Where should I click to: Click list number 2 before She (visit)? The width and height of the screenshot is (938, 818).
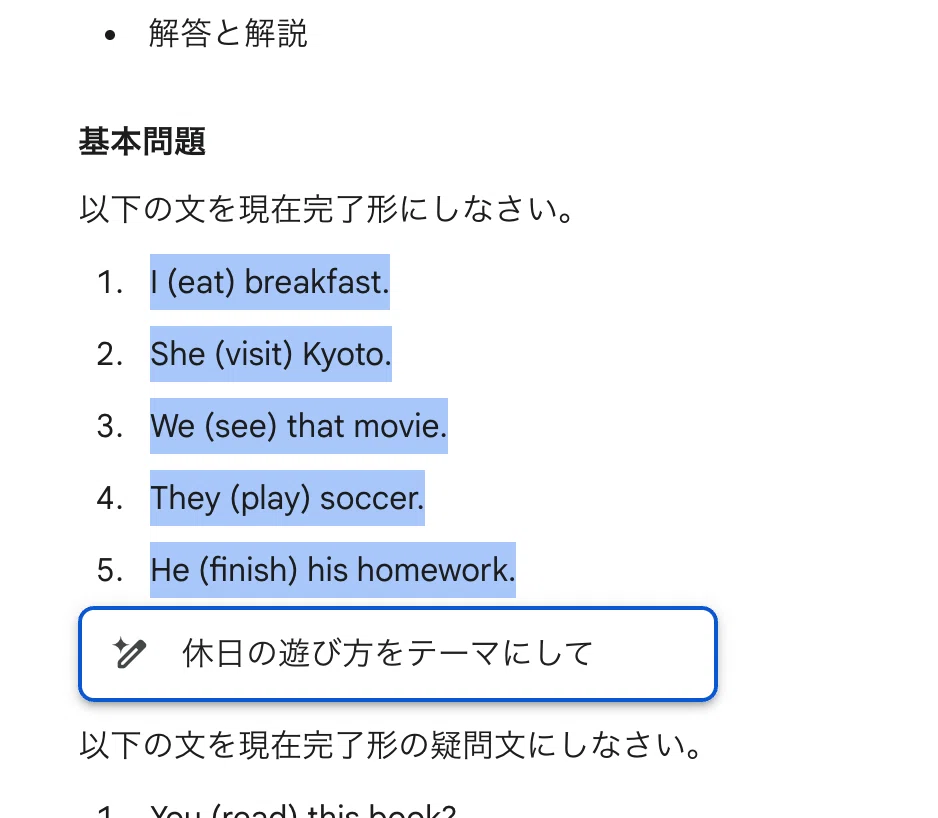point(110,354)
